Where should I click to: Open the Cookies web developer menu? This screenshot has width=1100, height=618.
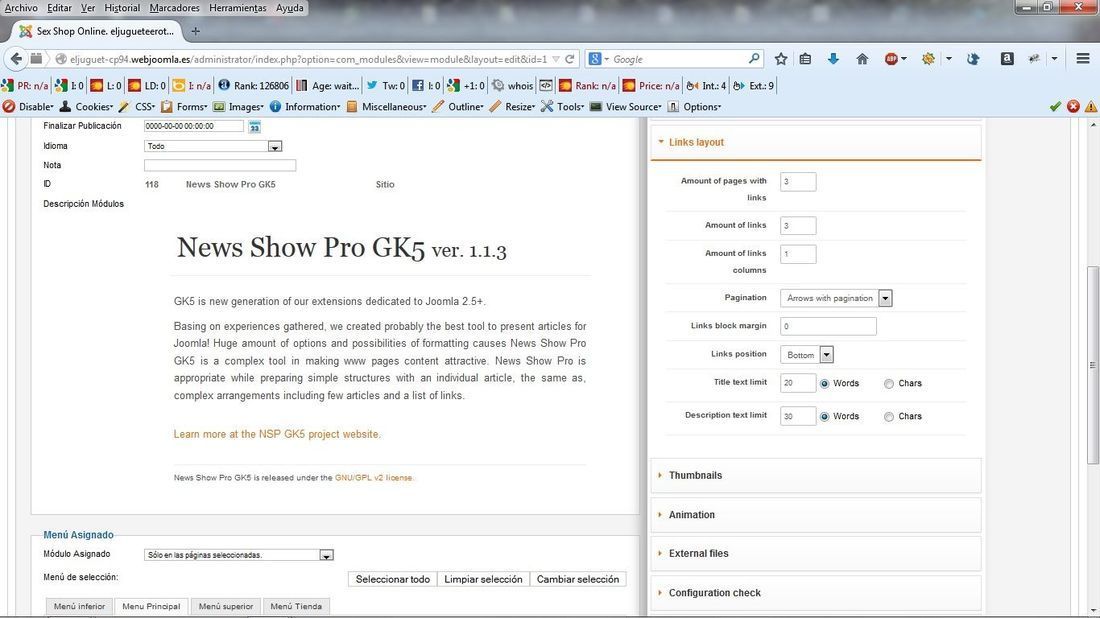86,107
